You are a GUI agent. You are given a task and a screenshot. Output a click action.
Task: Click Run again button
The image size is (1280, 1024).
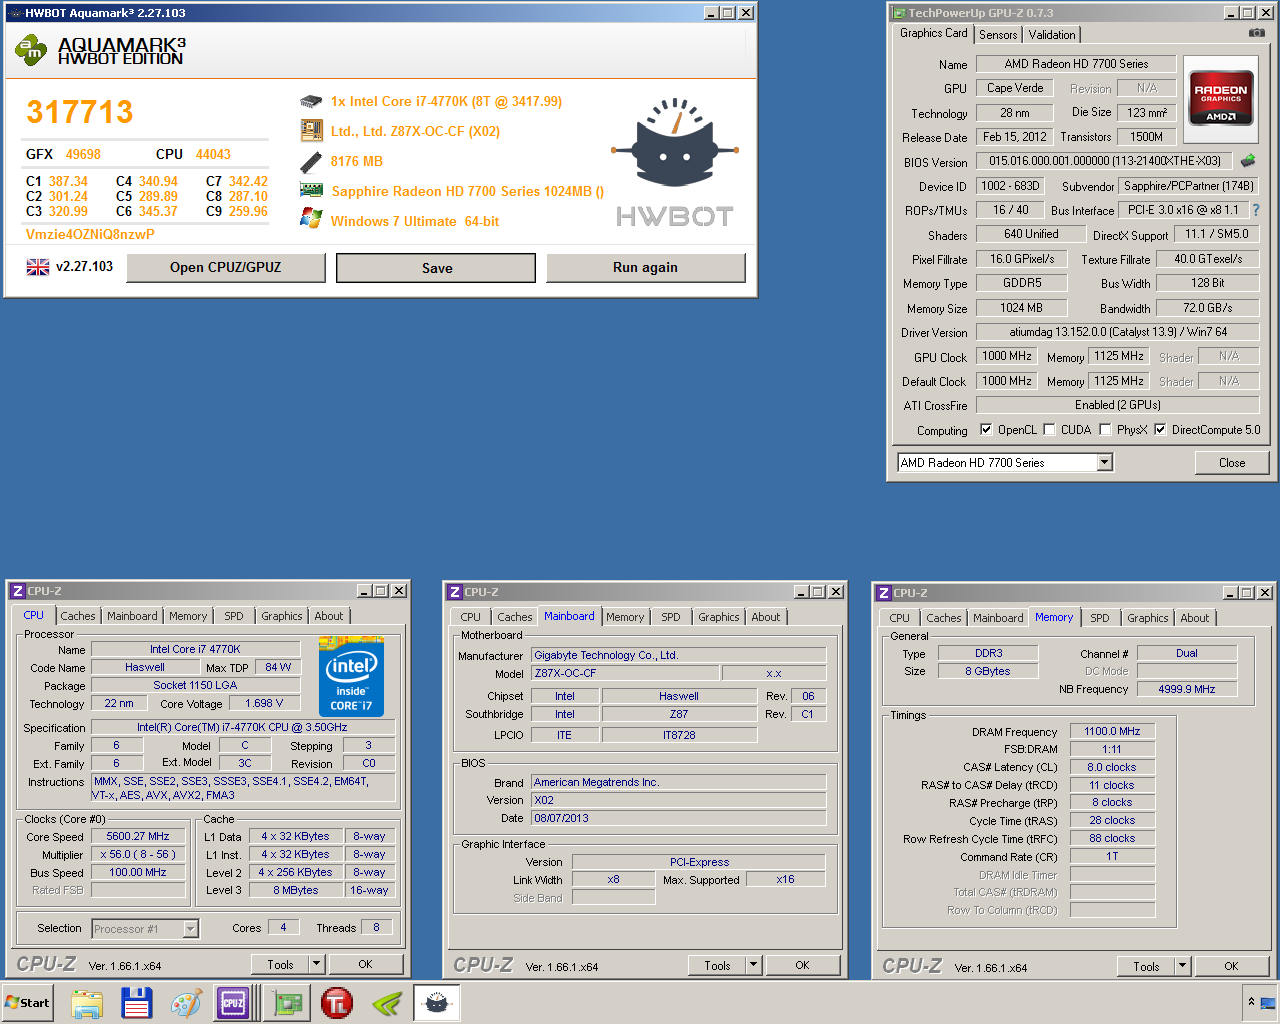coord(645,267)
